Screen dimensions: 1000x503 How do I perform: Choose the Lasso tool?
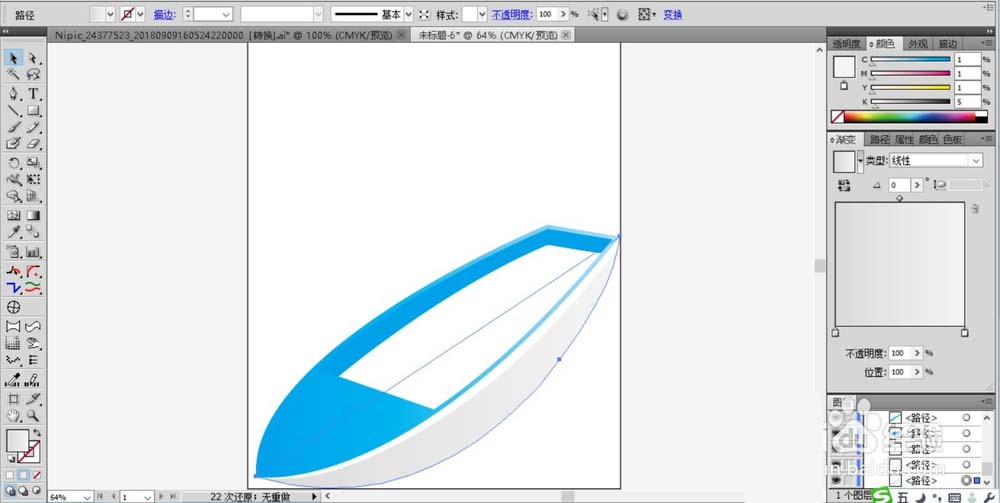click(33, 75)
